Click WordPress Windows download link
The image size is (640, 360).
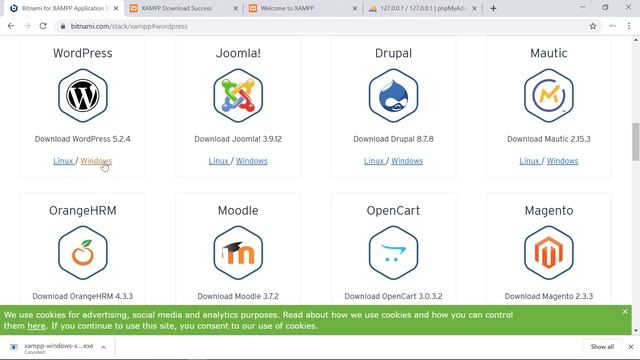(96, 161)
